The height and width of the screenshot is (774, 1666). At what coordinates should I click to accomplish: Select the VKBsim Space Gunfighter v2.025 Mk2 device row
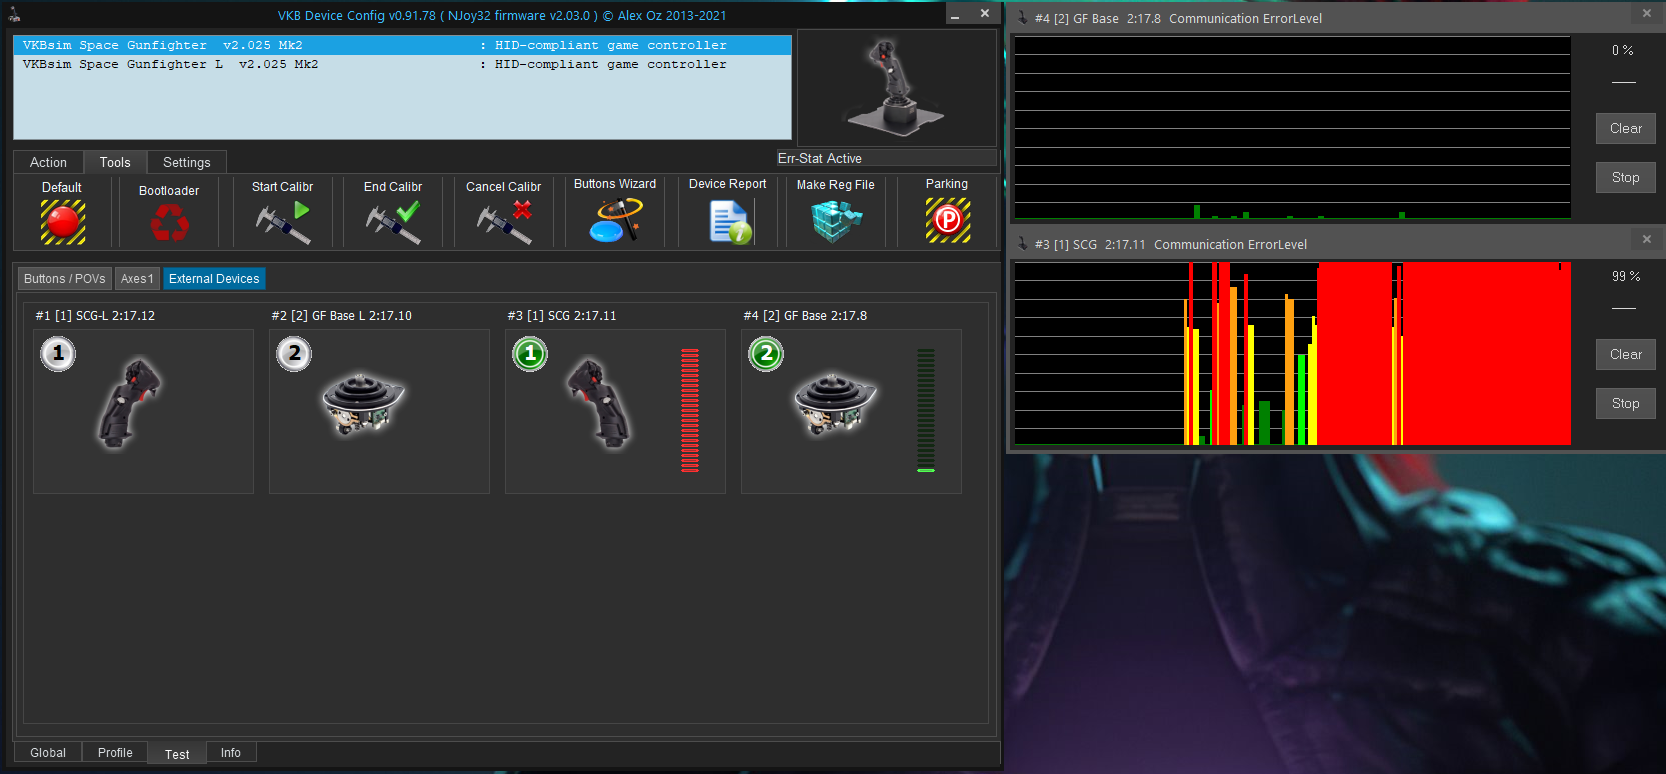(402, 45)
